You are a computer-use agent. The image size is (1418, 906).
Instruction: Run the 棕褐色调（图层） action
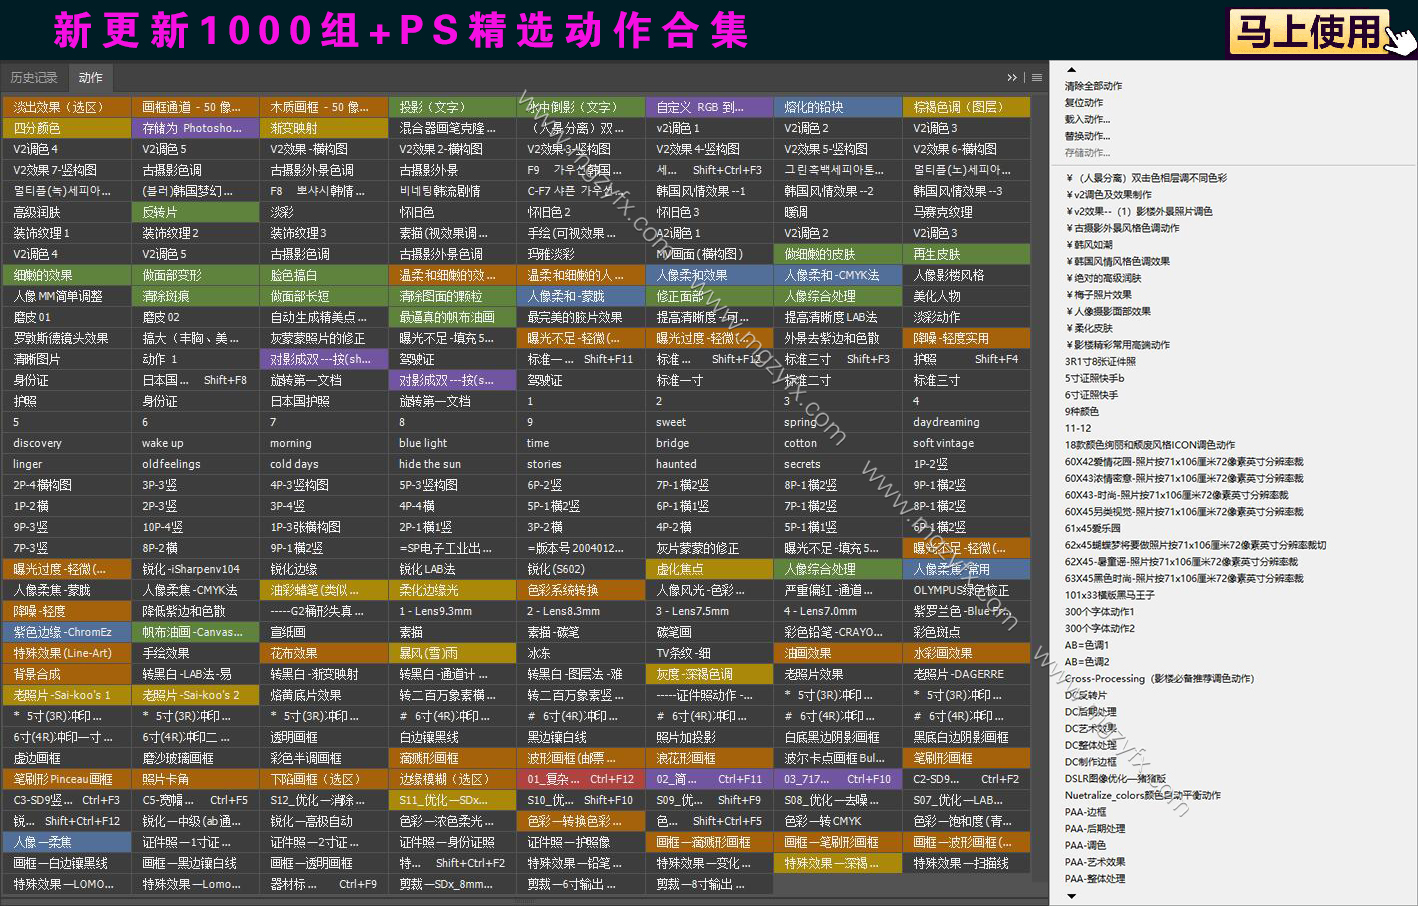tap(966, 107)
